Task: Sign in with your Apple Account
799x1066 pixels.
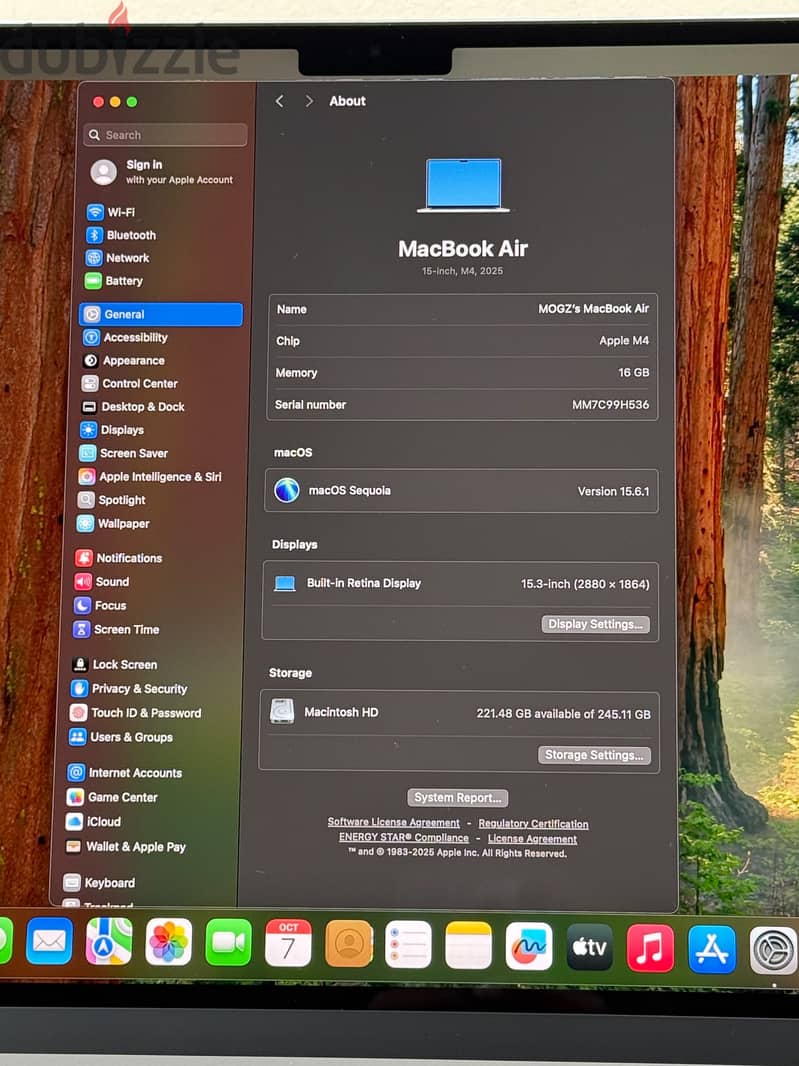Action: coord(163,172)
